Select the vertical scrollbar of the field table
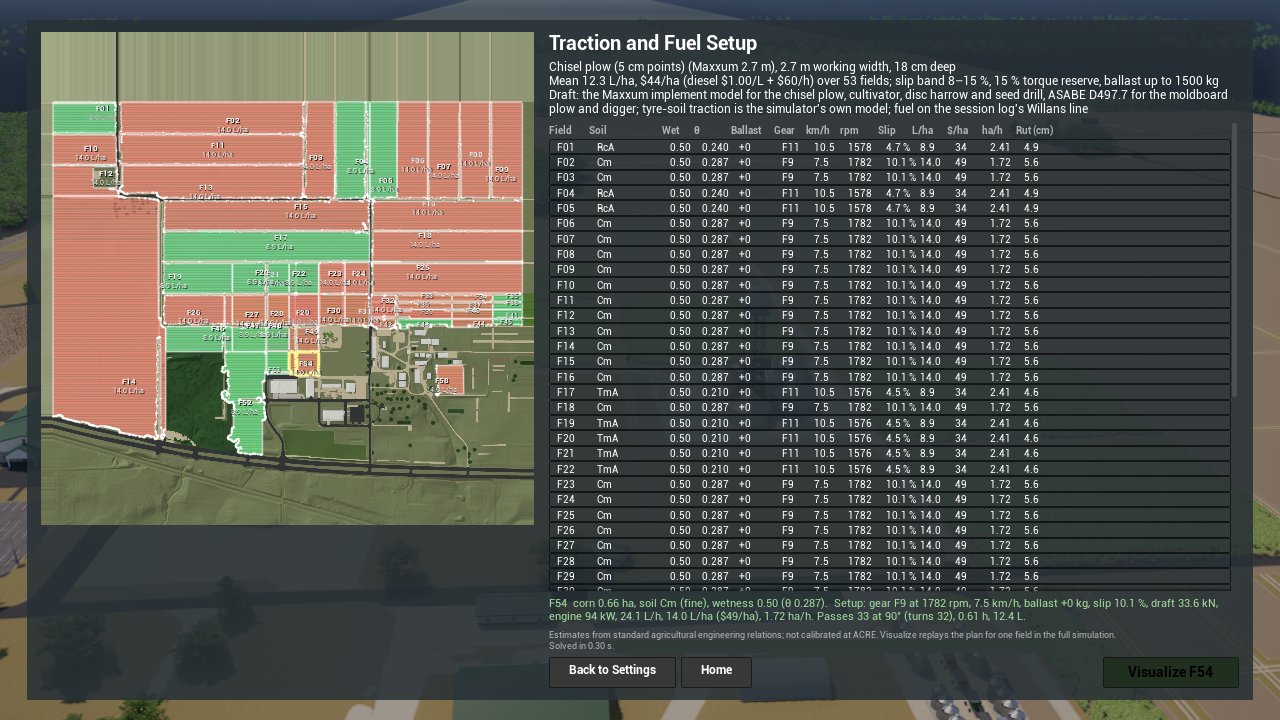Viewport: 1280px width, 720px height. click(x=1235, y=259)
